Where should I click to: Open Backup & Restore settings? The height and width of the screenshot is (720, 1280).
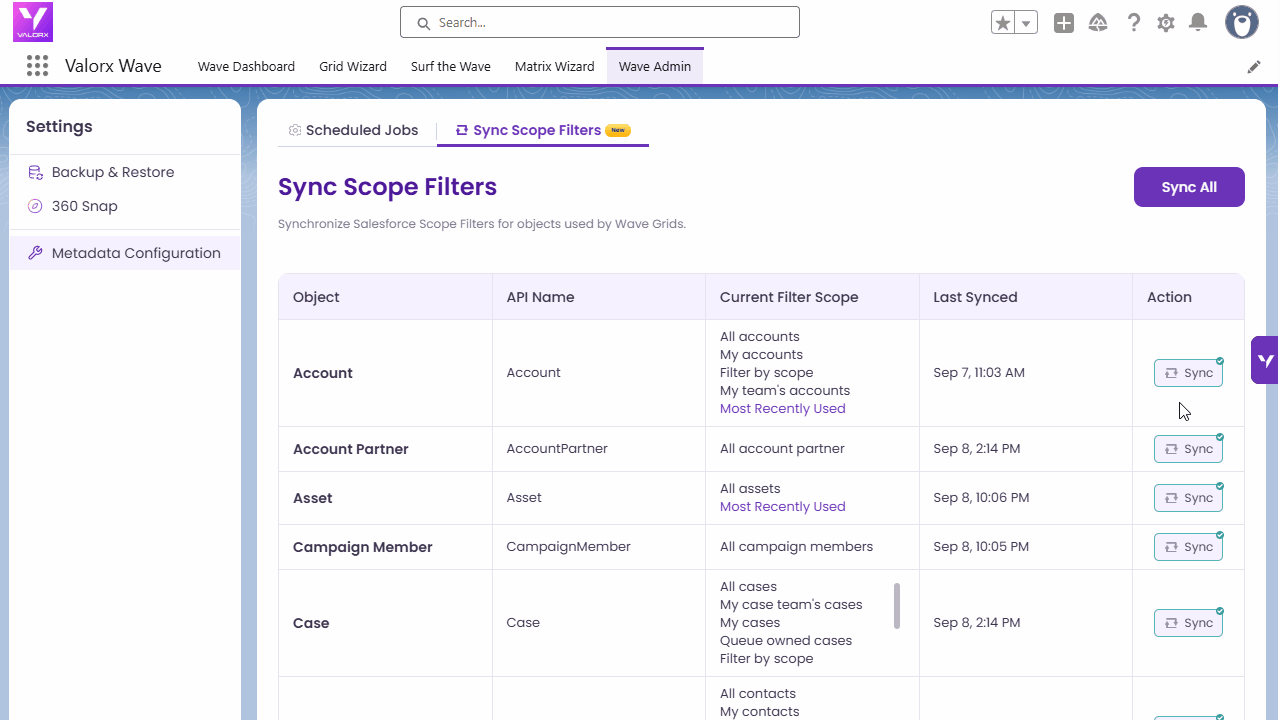113,172
